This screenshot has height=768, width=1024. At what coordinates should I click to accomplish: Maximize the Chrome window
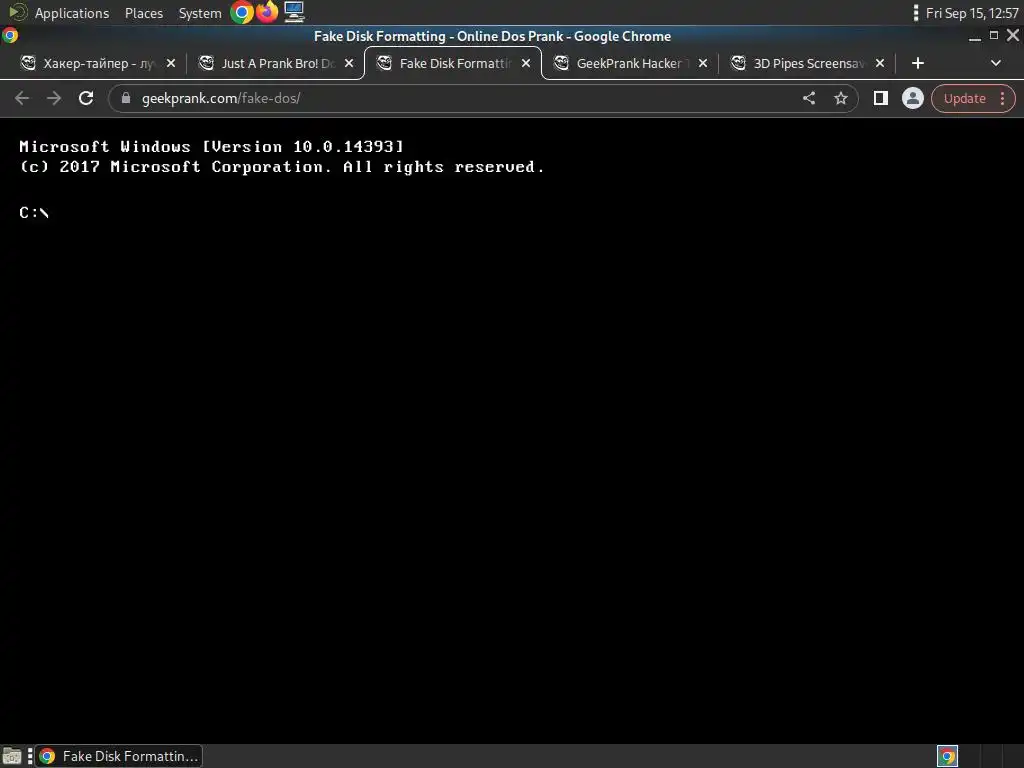point(994,35)
